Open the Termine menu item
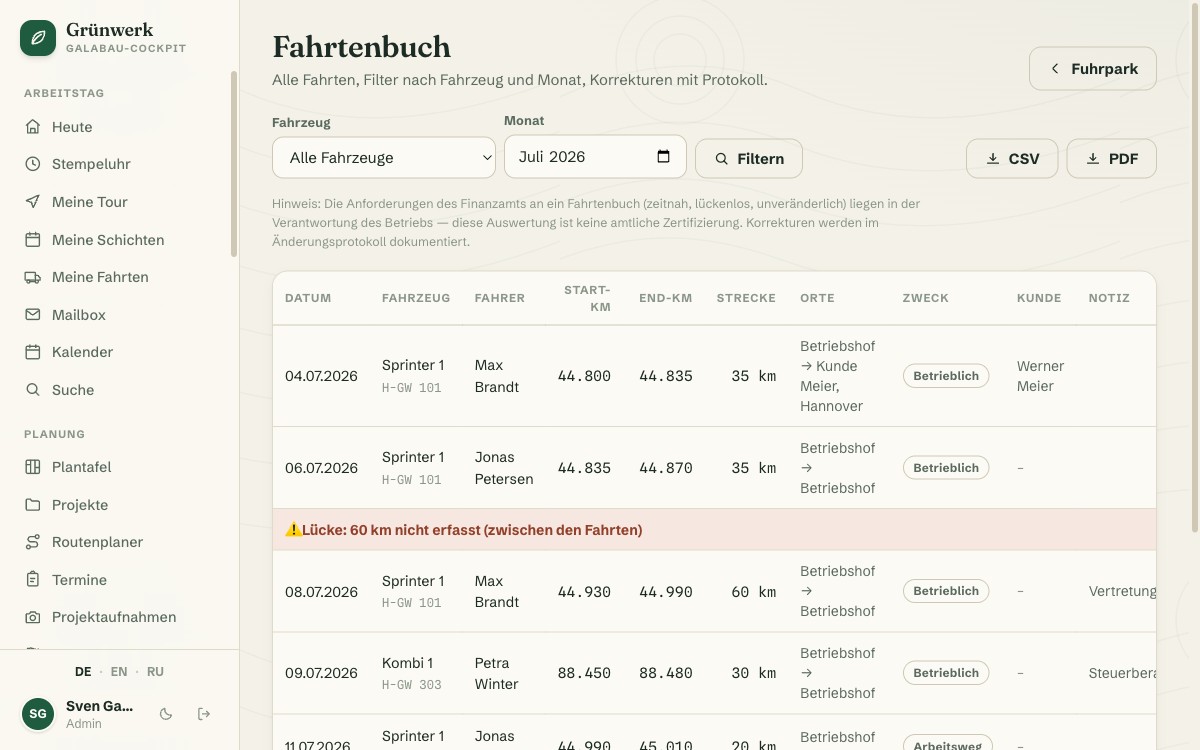The image size is (1200, 750). [120, 580]
